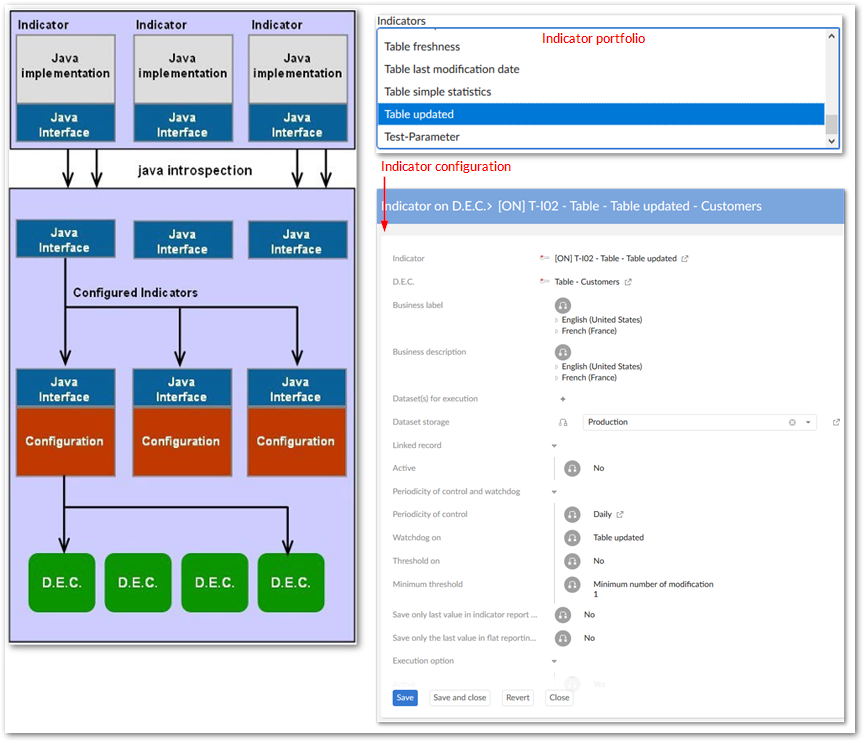Select Table freshness in Indicators list
The image size is (864, 742).
422,47
